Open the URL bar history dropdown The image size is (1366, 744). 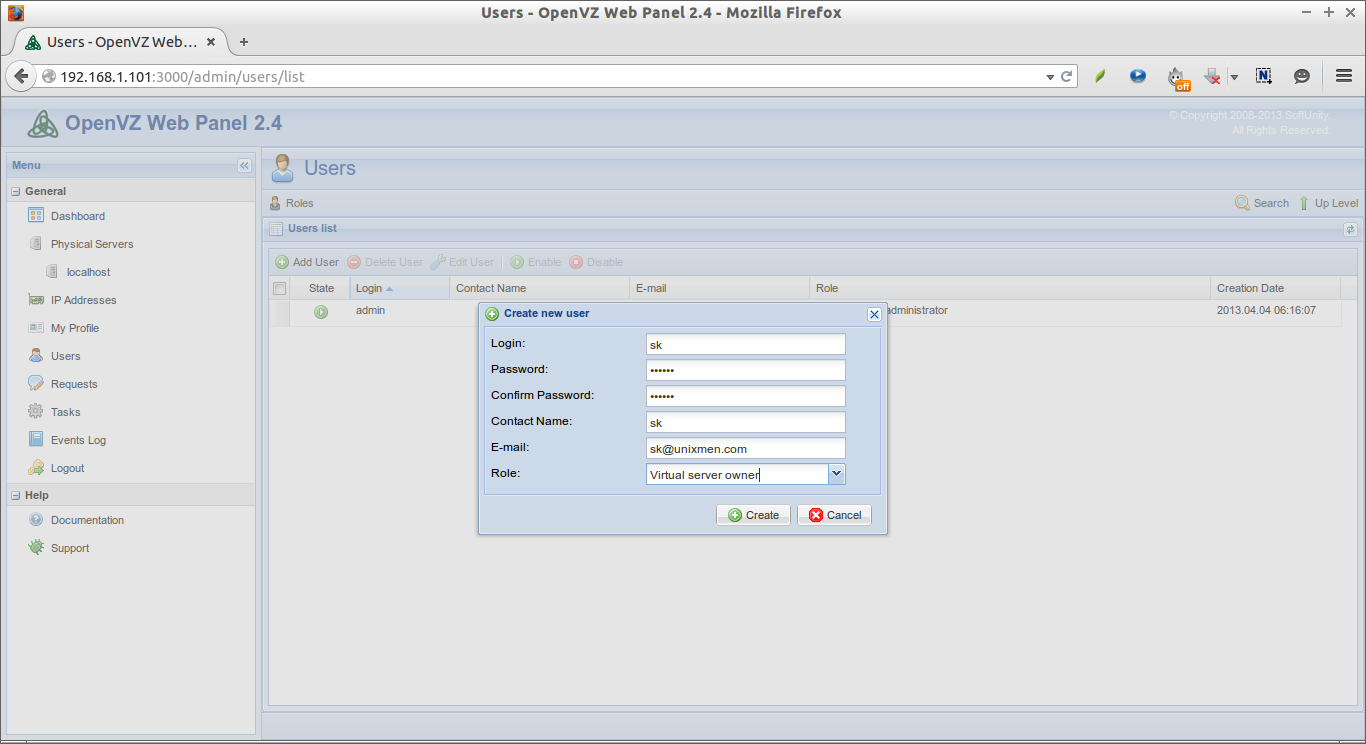click(x=1050, y=77)
